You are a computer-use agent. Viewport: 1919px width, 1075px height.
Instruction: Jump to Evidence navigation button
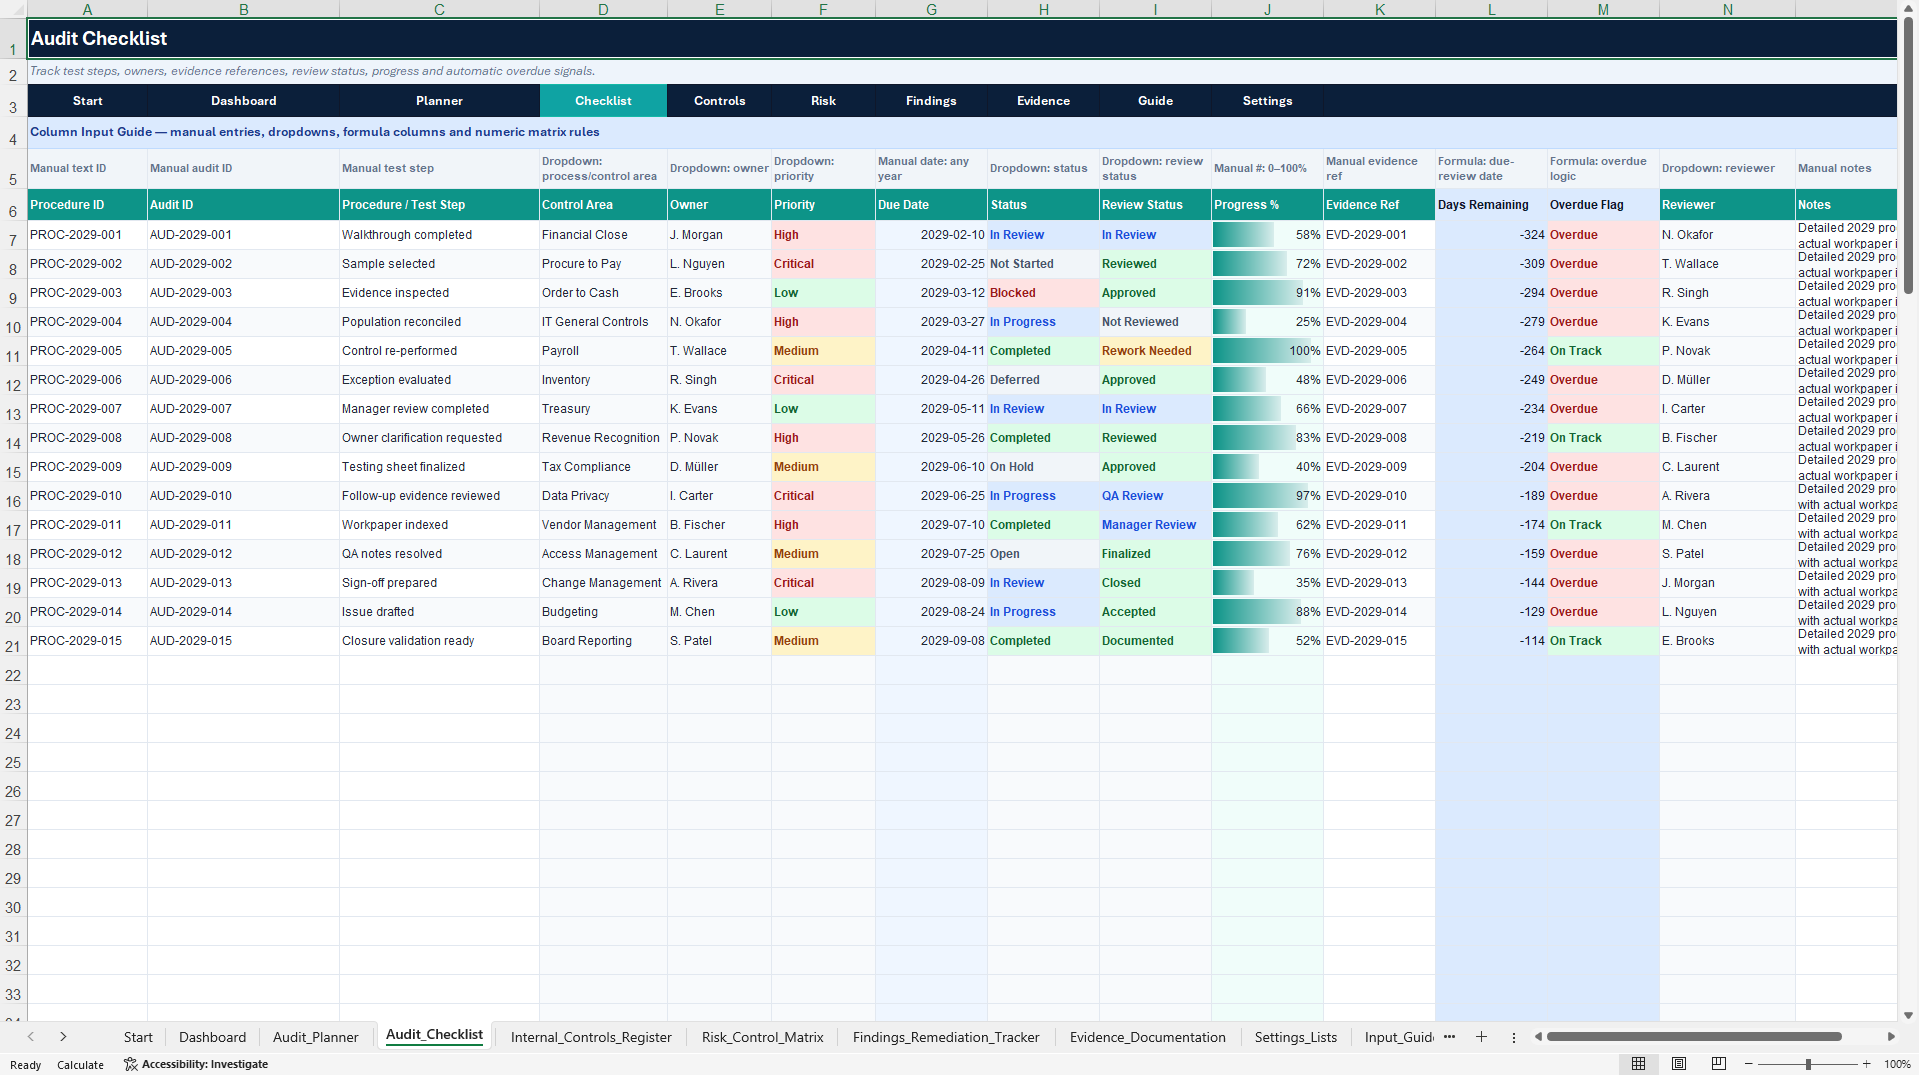pyautogui.click(x=1043, y=101)
